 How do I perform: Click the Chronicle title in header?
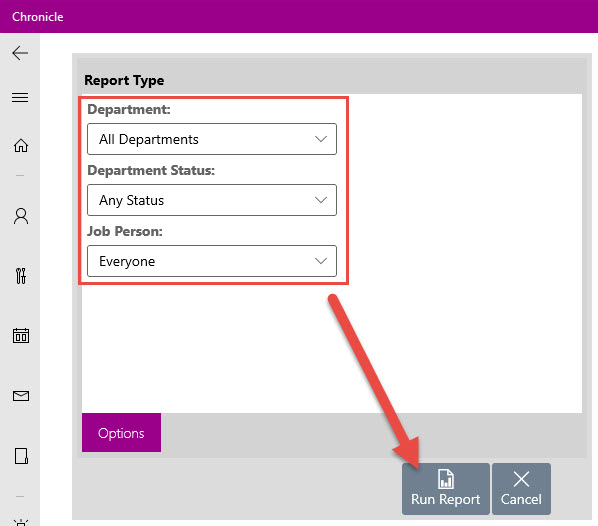38,17
